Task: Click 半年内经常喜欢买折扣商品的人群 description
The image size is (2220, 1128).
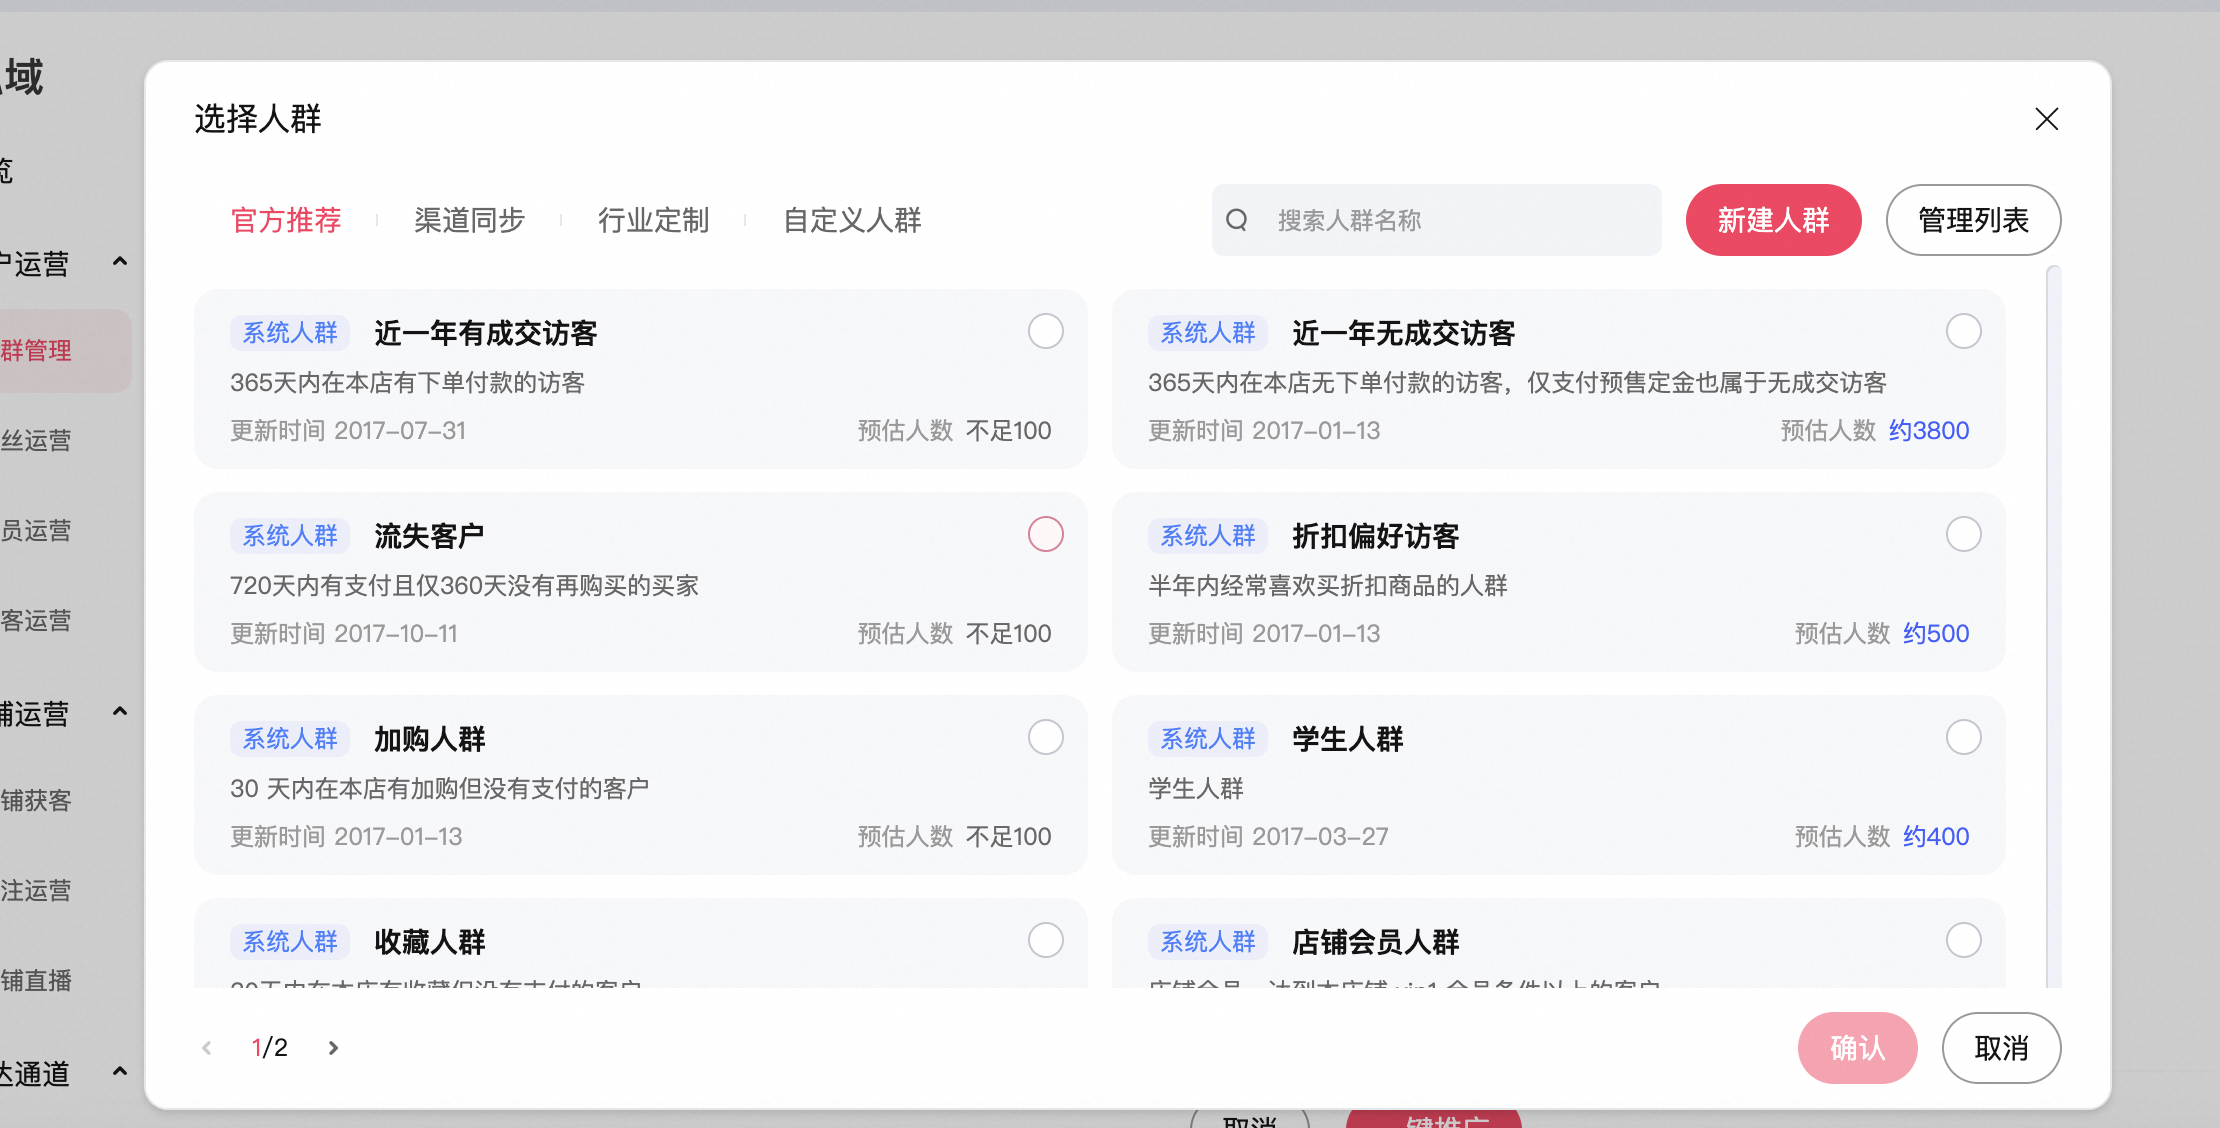Action: 1328,585
